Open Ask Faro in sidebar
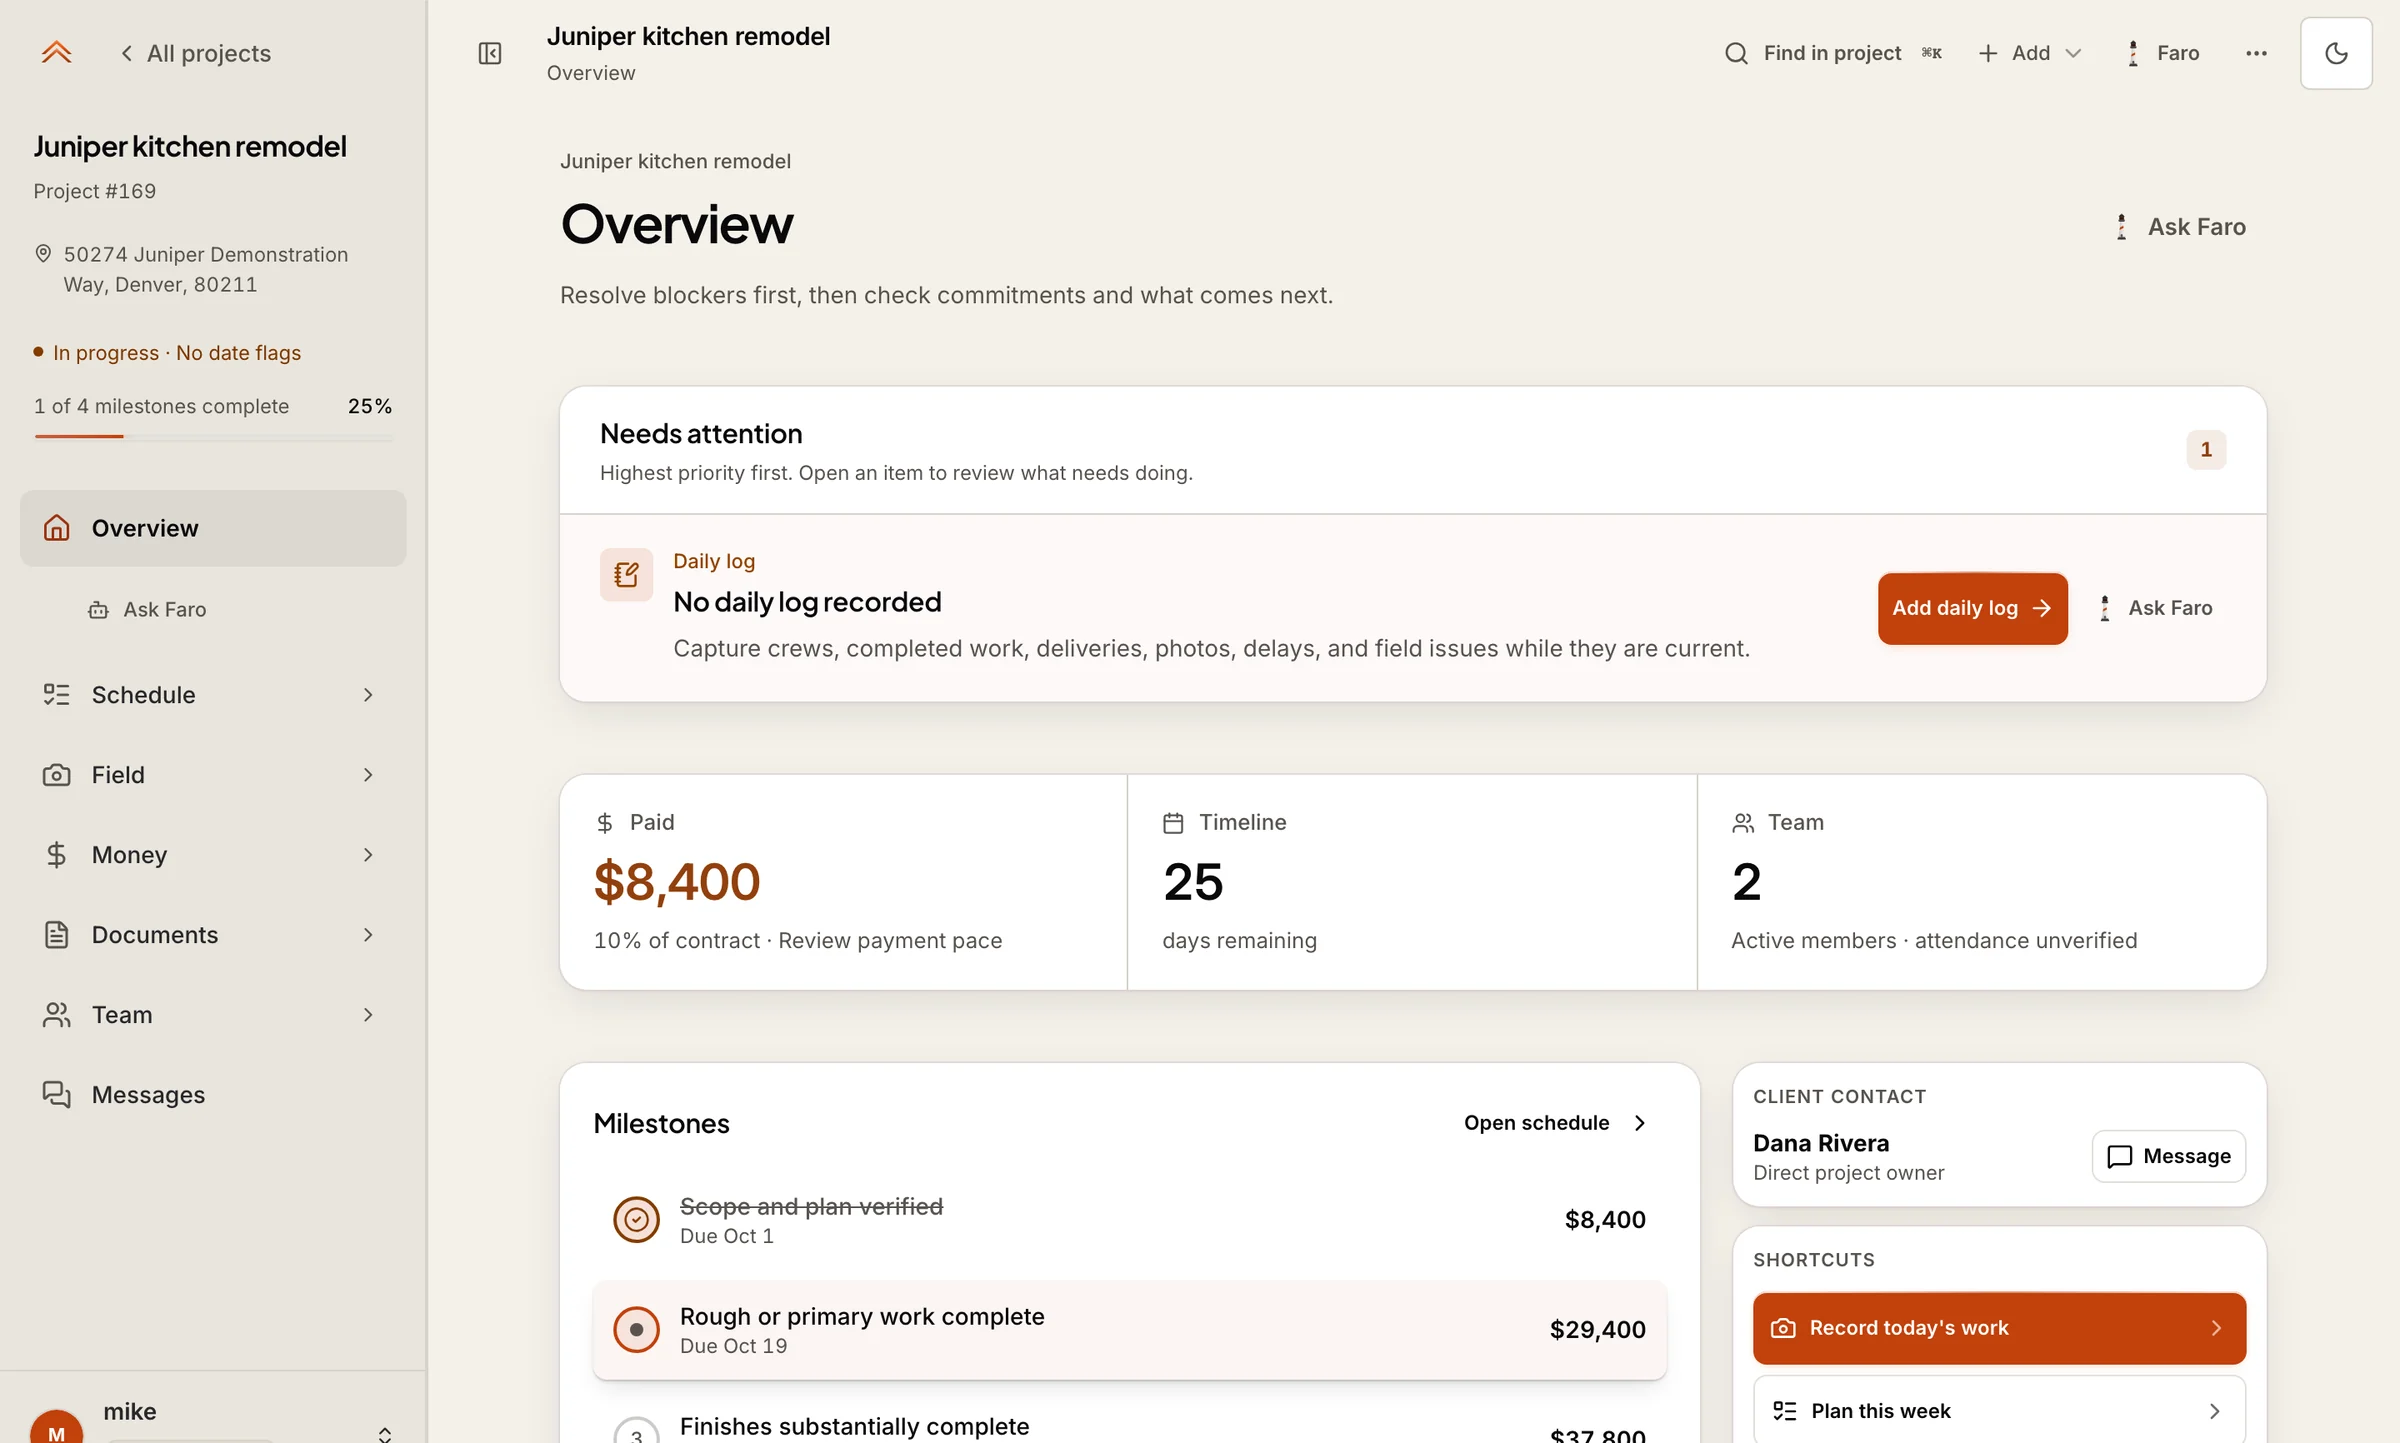The height and width of the screenshot is (1443, 2400). coord(147,609)
